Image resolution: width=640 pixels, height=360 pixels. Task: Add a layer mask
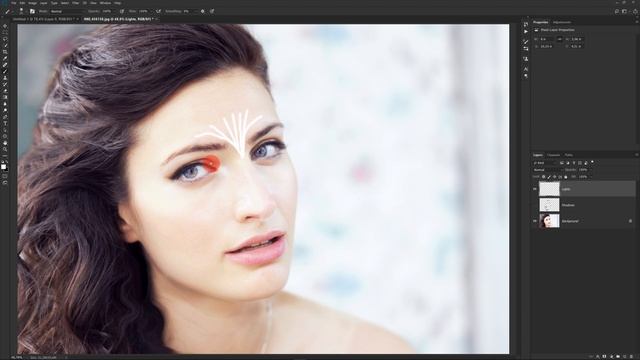tap(604, 357)
